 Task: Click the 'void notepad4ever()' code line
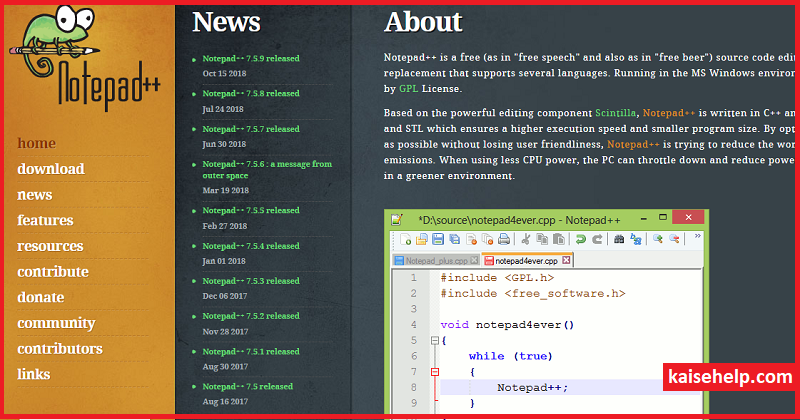click(x=508, y=325)
